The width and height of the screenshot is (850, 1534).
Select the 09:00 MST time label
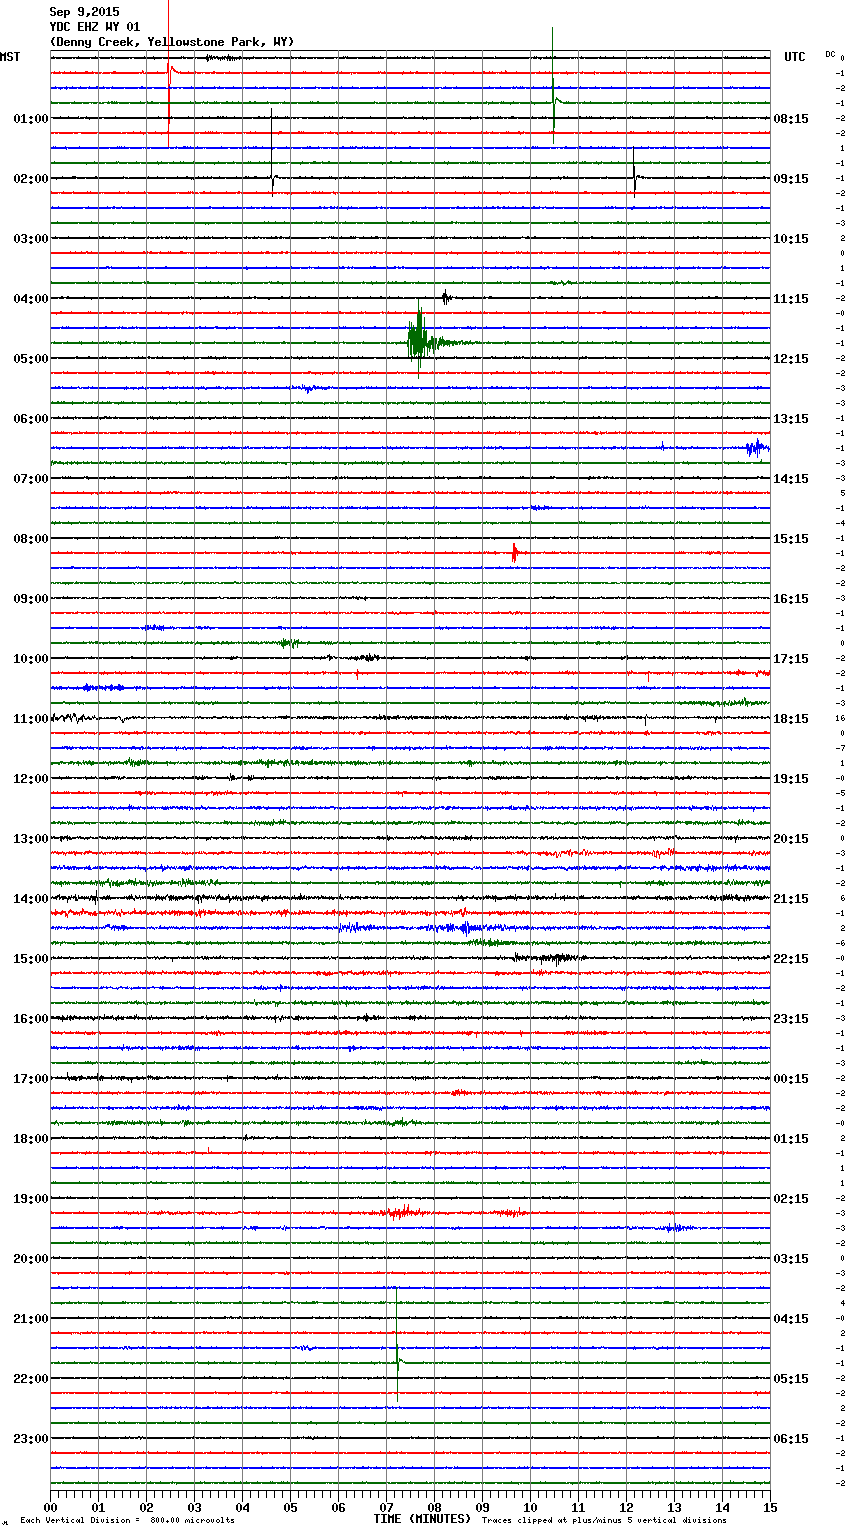31,599
